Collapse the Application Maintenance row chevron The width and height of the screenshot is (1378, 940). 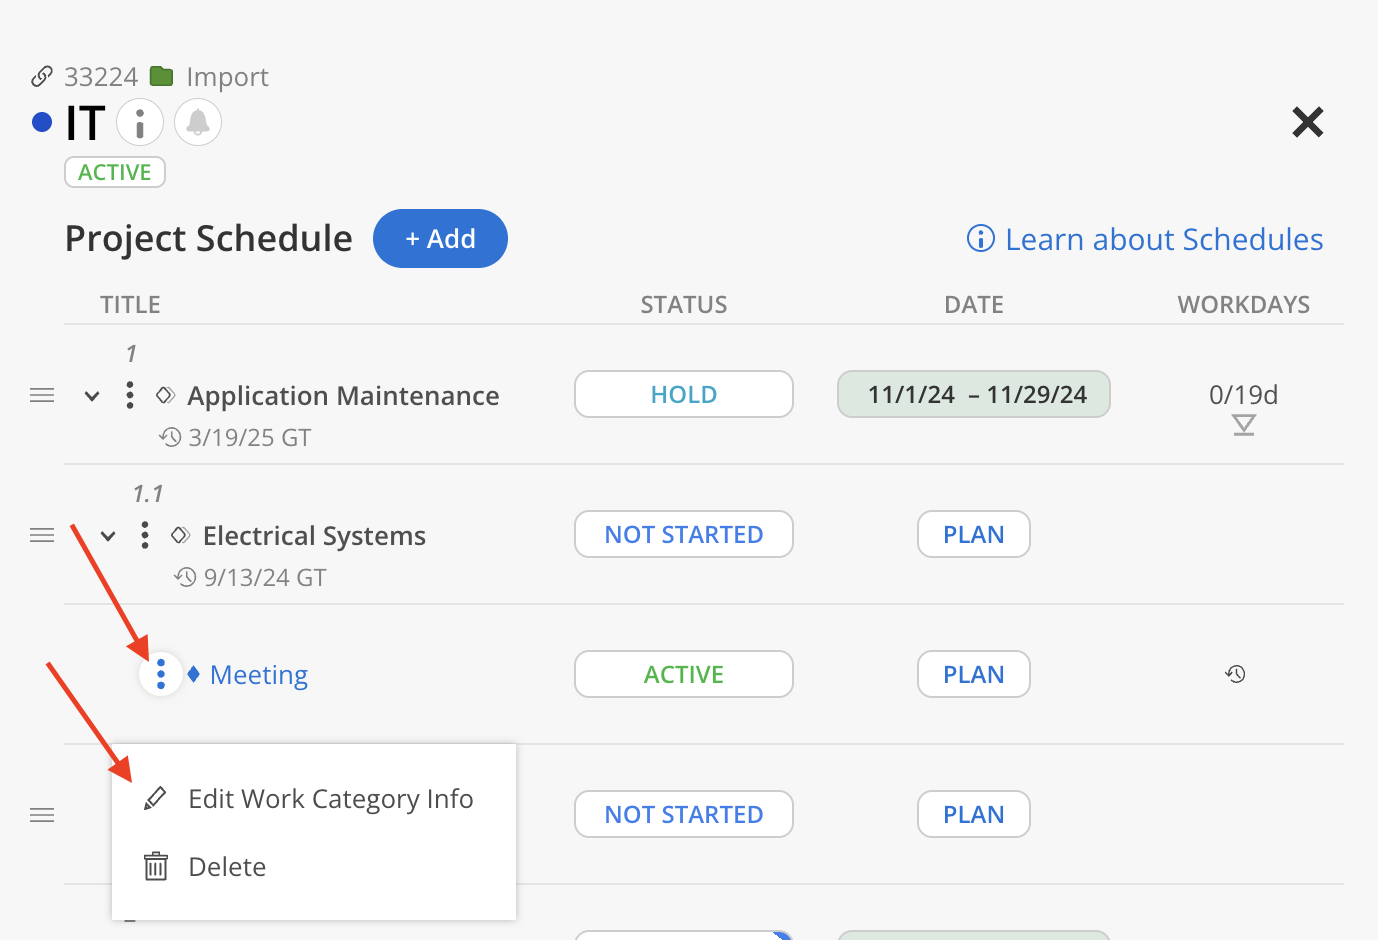[x=92, y=396]
